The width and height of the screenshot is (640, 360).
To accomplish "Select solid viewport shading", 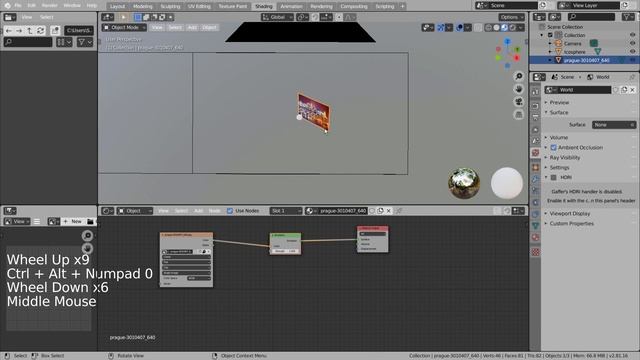I will pyautogui.click(x=496, y=27).
